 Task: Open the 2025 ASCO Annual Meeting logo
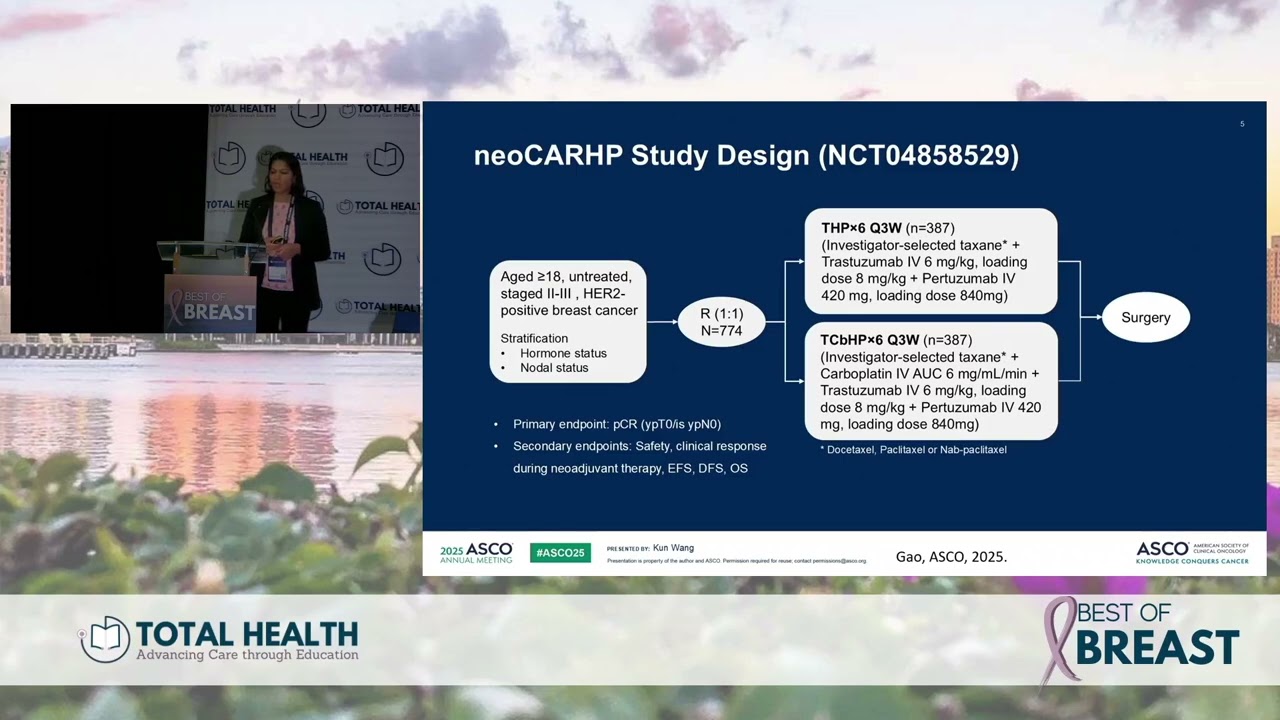click(x=476, y=553)
